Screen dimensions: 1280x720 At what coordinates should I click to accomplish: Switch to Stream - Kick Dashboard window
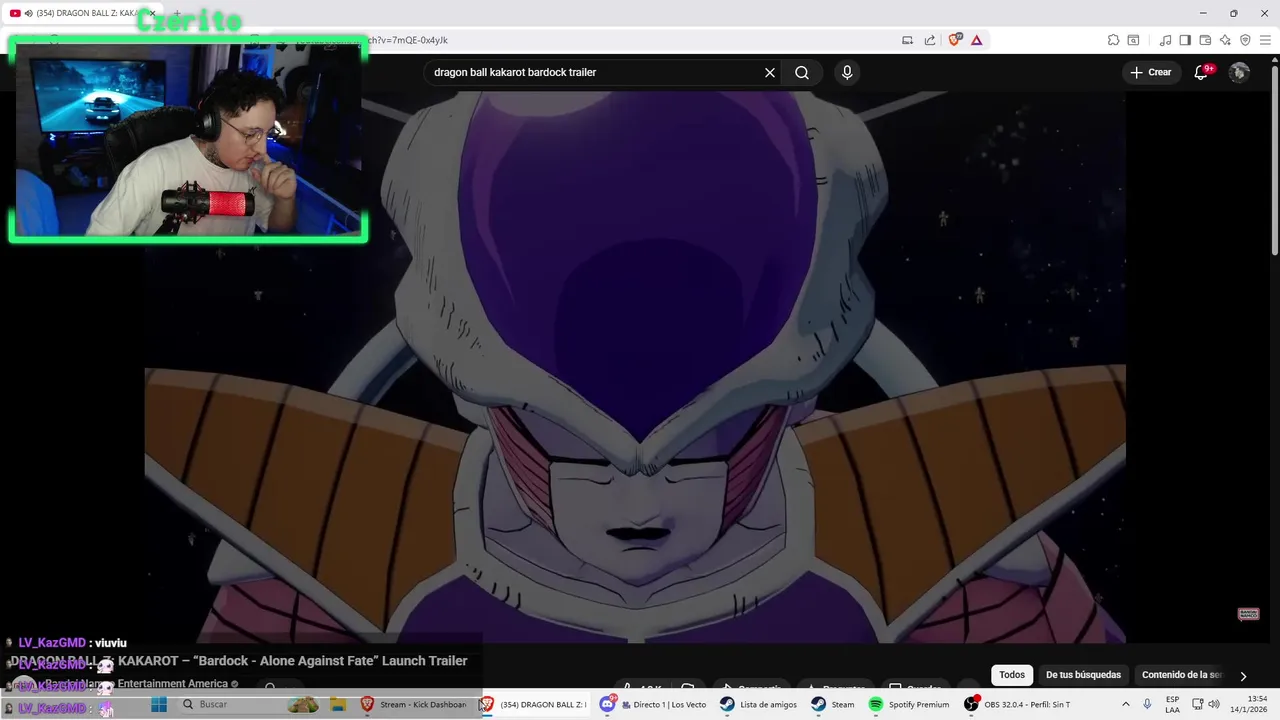(x=414, y=704)
